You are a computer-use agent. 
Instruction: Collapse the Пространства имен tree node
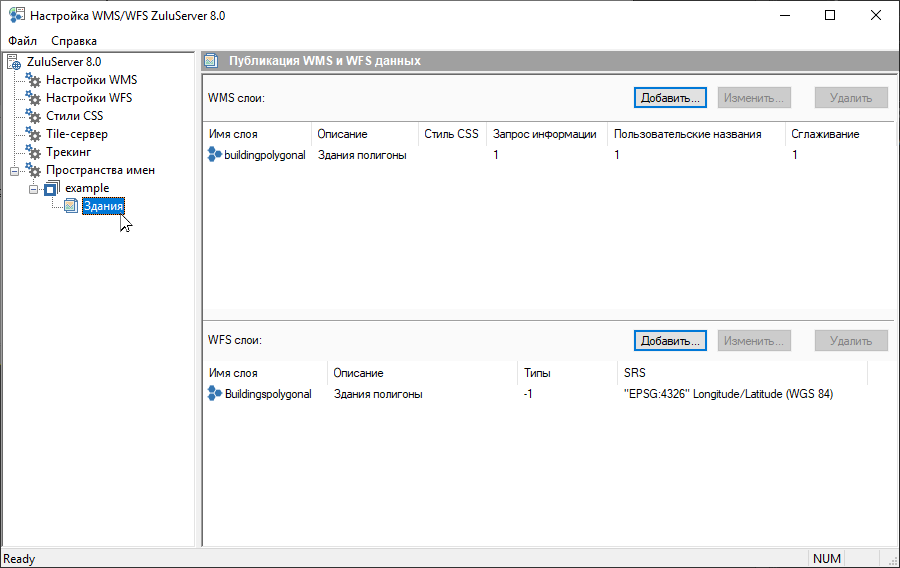point(15,170)
